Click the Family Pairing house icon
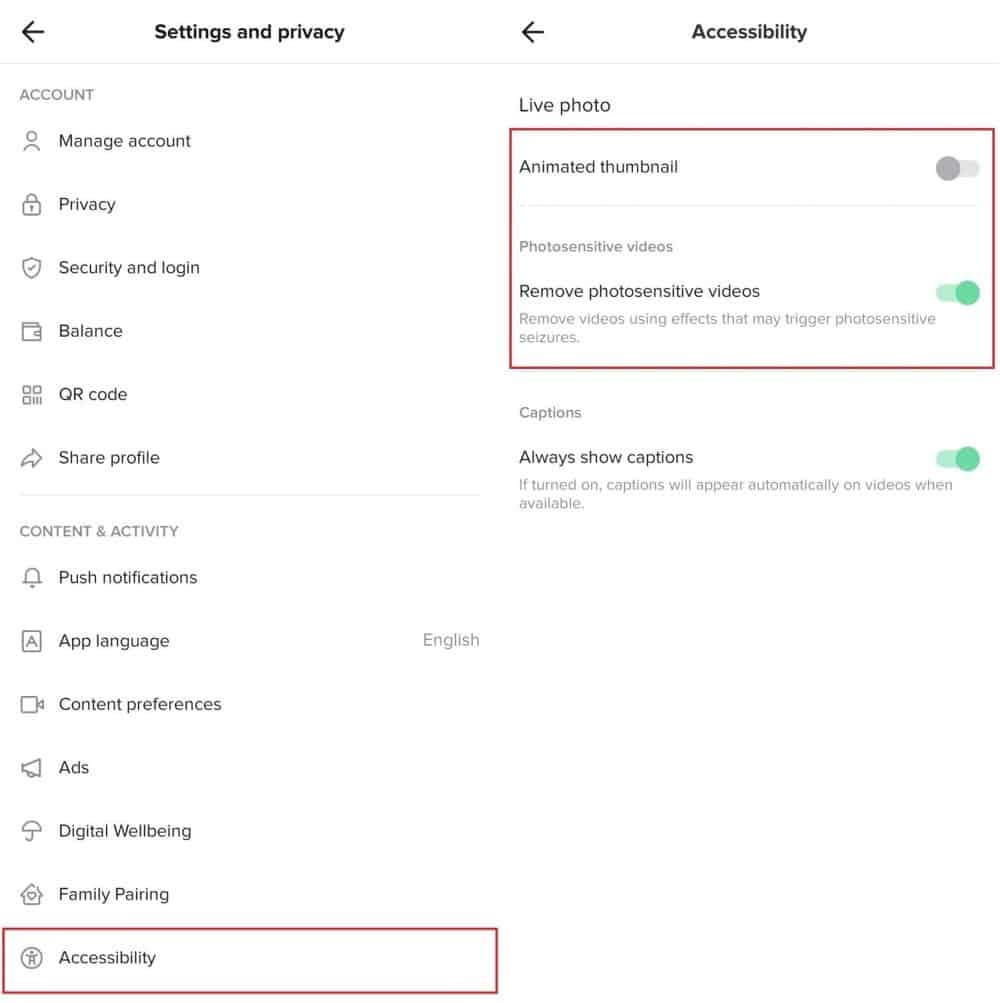 pos(32,895)
